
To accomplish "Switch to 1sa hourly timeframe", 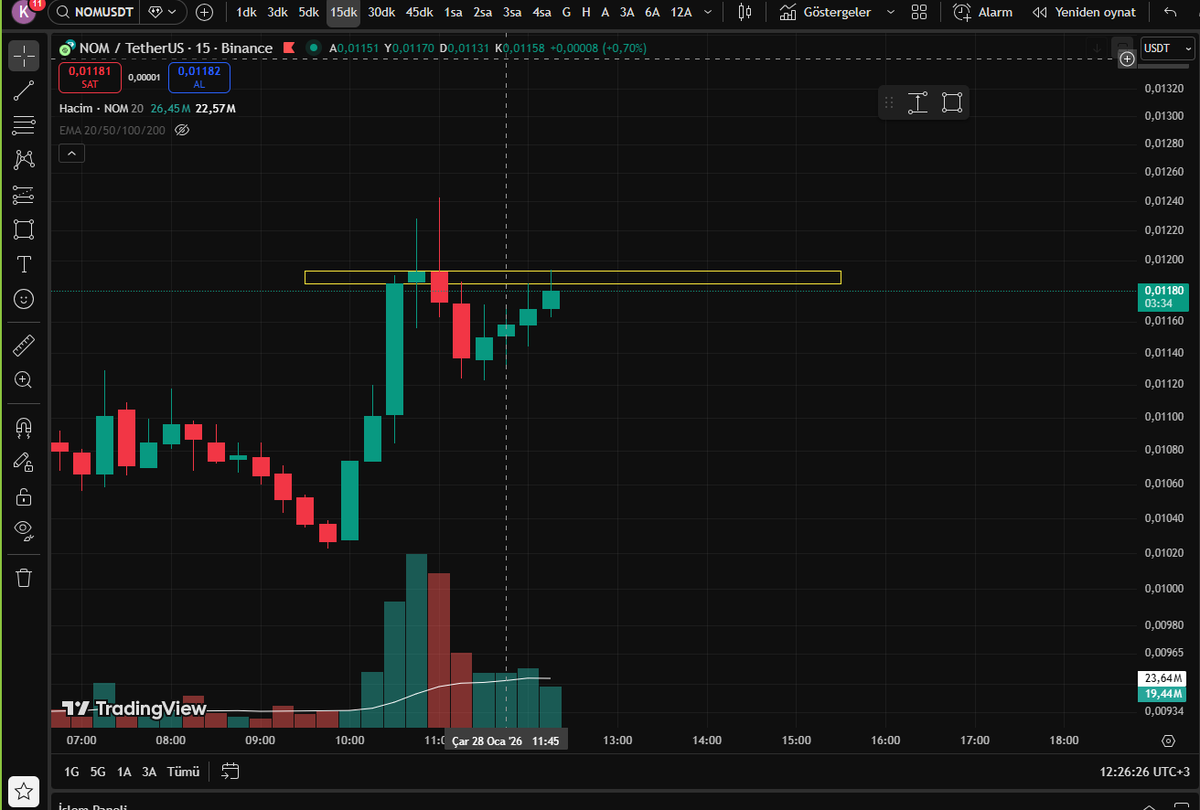I will click(453, 12).
